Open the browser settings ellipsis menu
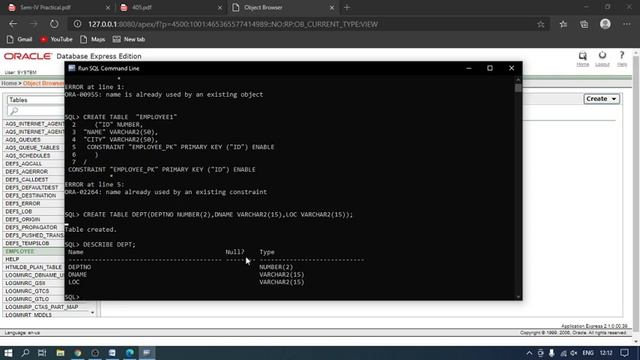This screenshot has width=640, height=360. (x=627, y=24)
